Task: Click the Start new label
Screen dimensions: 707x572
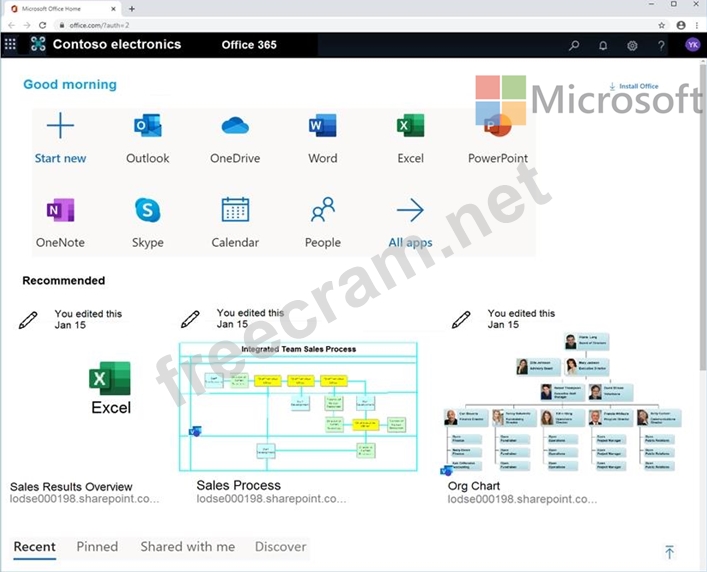Action: pos(60,158)
